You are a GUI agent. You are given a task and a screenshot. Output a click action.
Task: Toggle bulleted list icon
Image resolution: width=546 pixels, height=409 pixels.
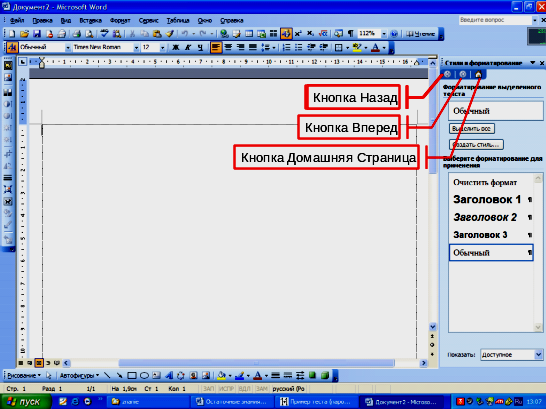299,47
